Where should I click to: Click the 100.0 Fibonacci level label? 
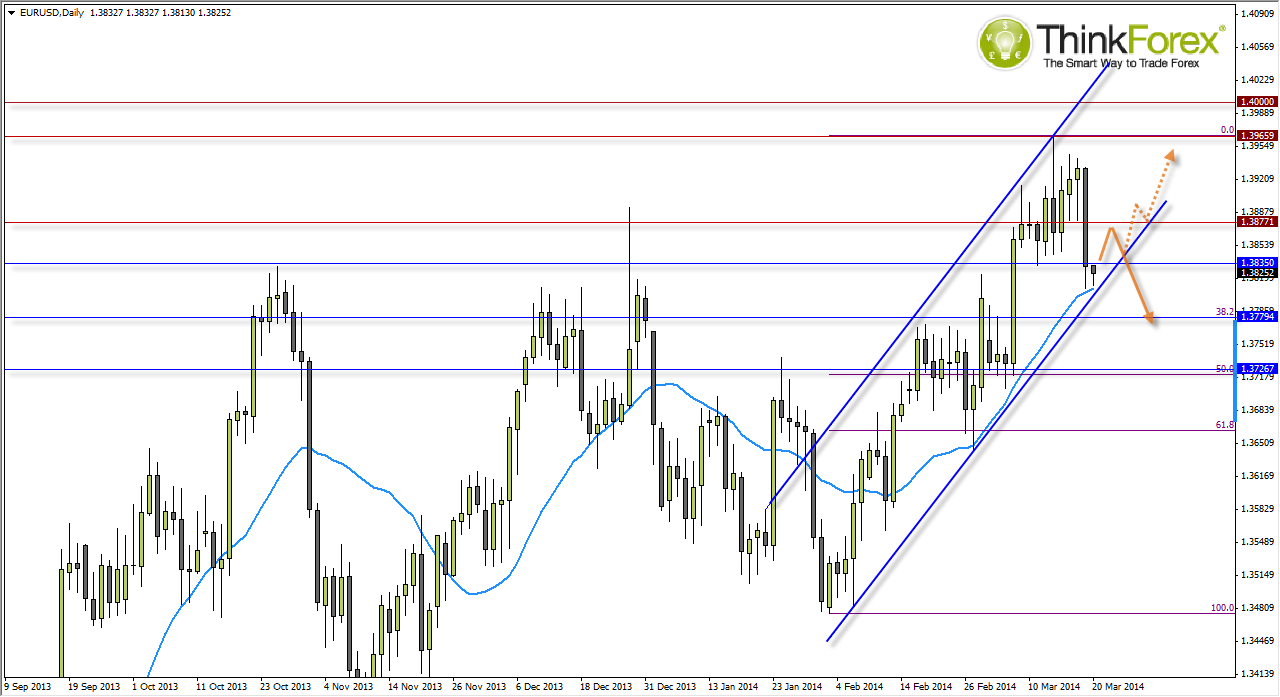click(1223, 608)
